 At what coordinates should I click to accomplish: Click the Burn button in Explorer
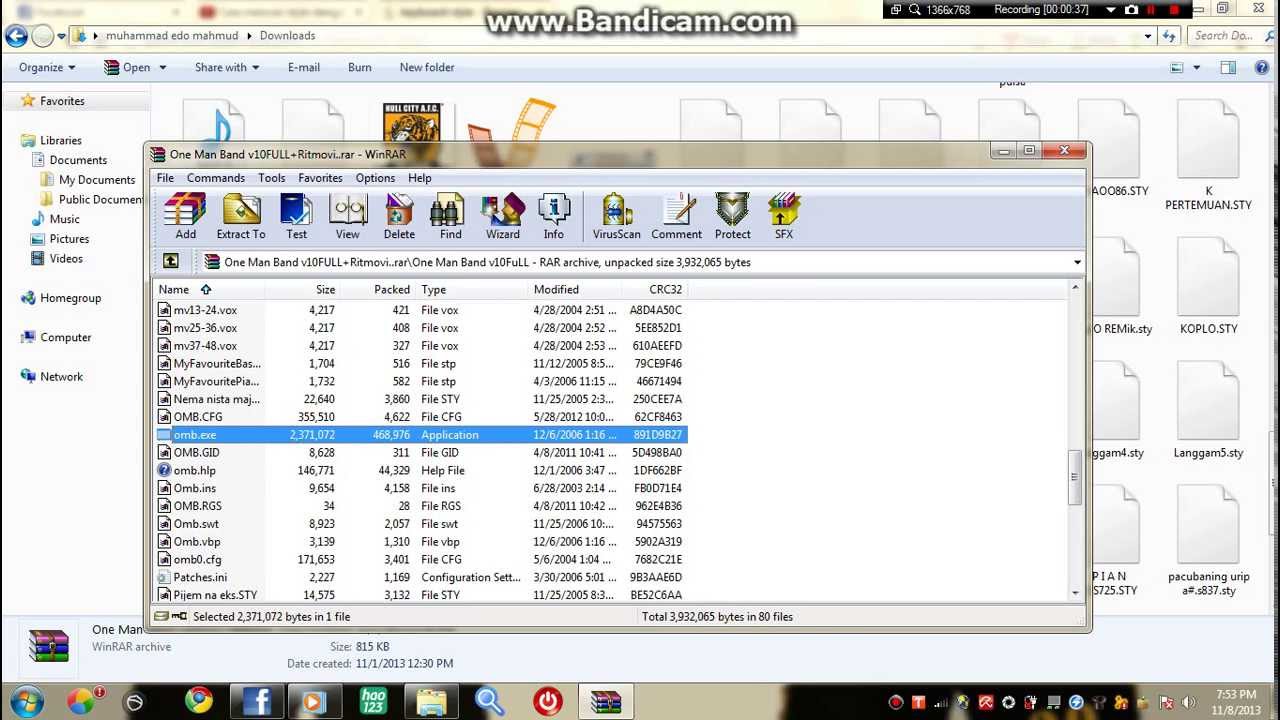(360, 68)
